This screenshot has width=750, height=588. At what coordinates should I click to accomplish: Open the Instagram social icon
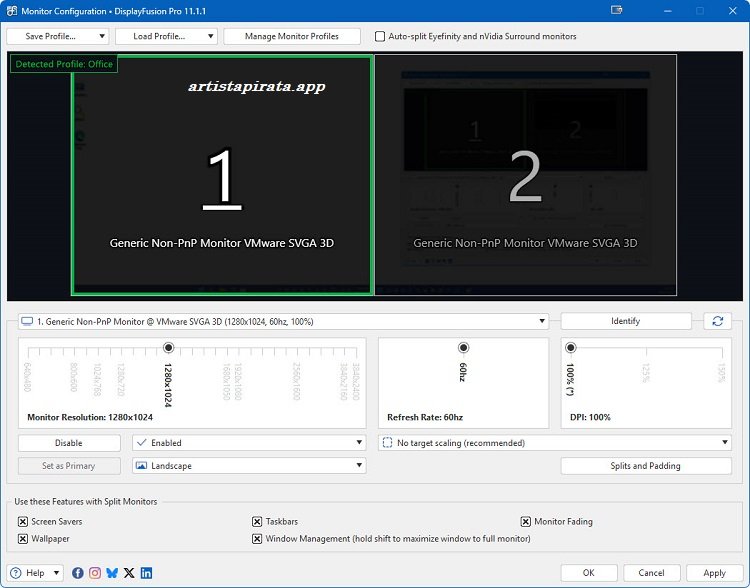95,573
